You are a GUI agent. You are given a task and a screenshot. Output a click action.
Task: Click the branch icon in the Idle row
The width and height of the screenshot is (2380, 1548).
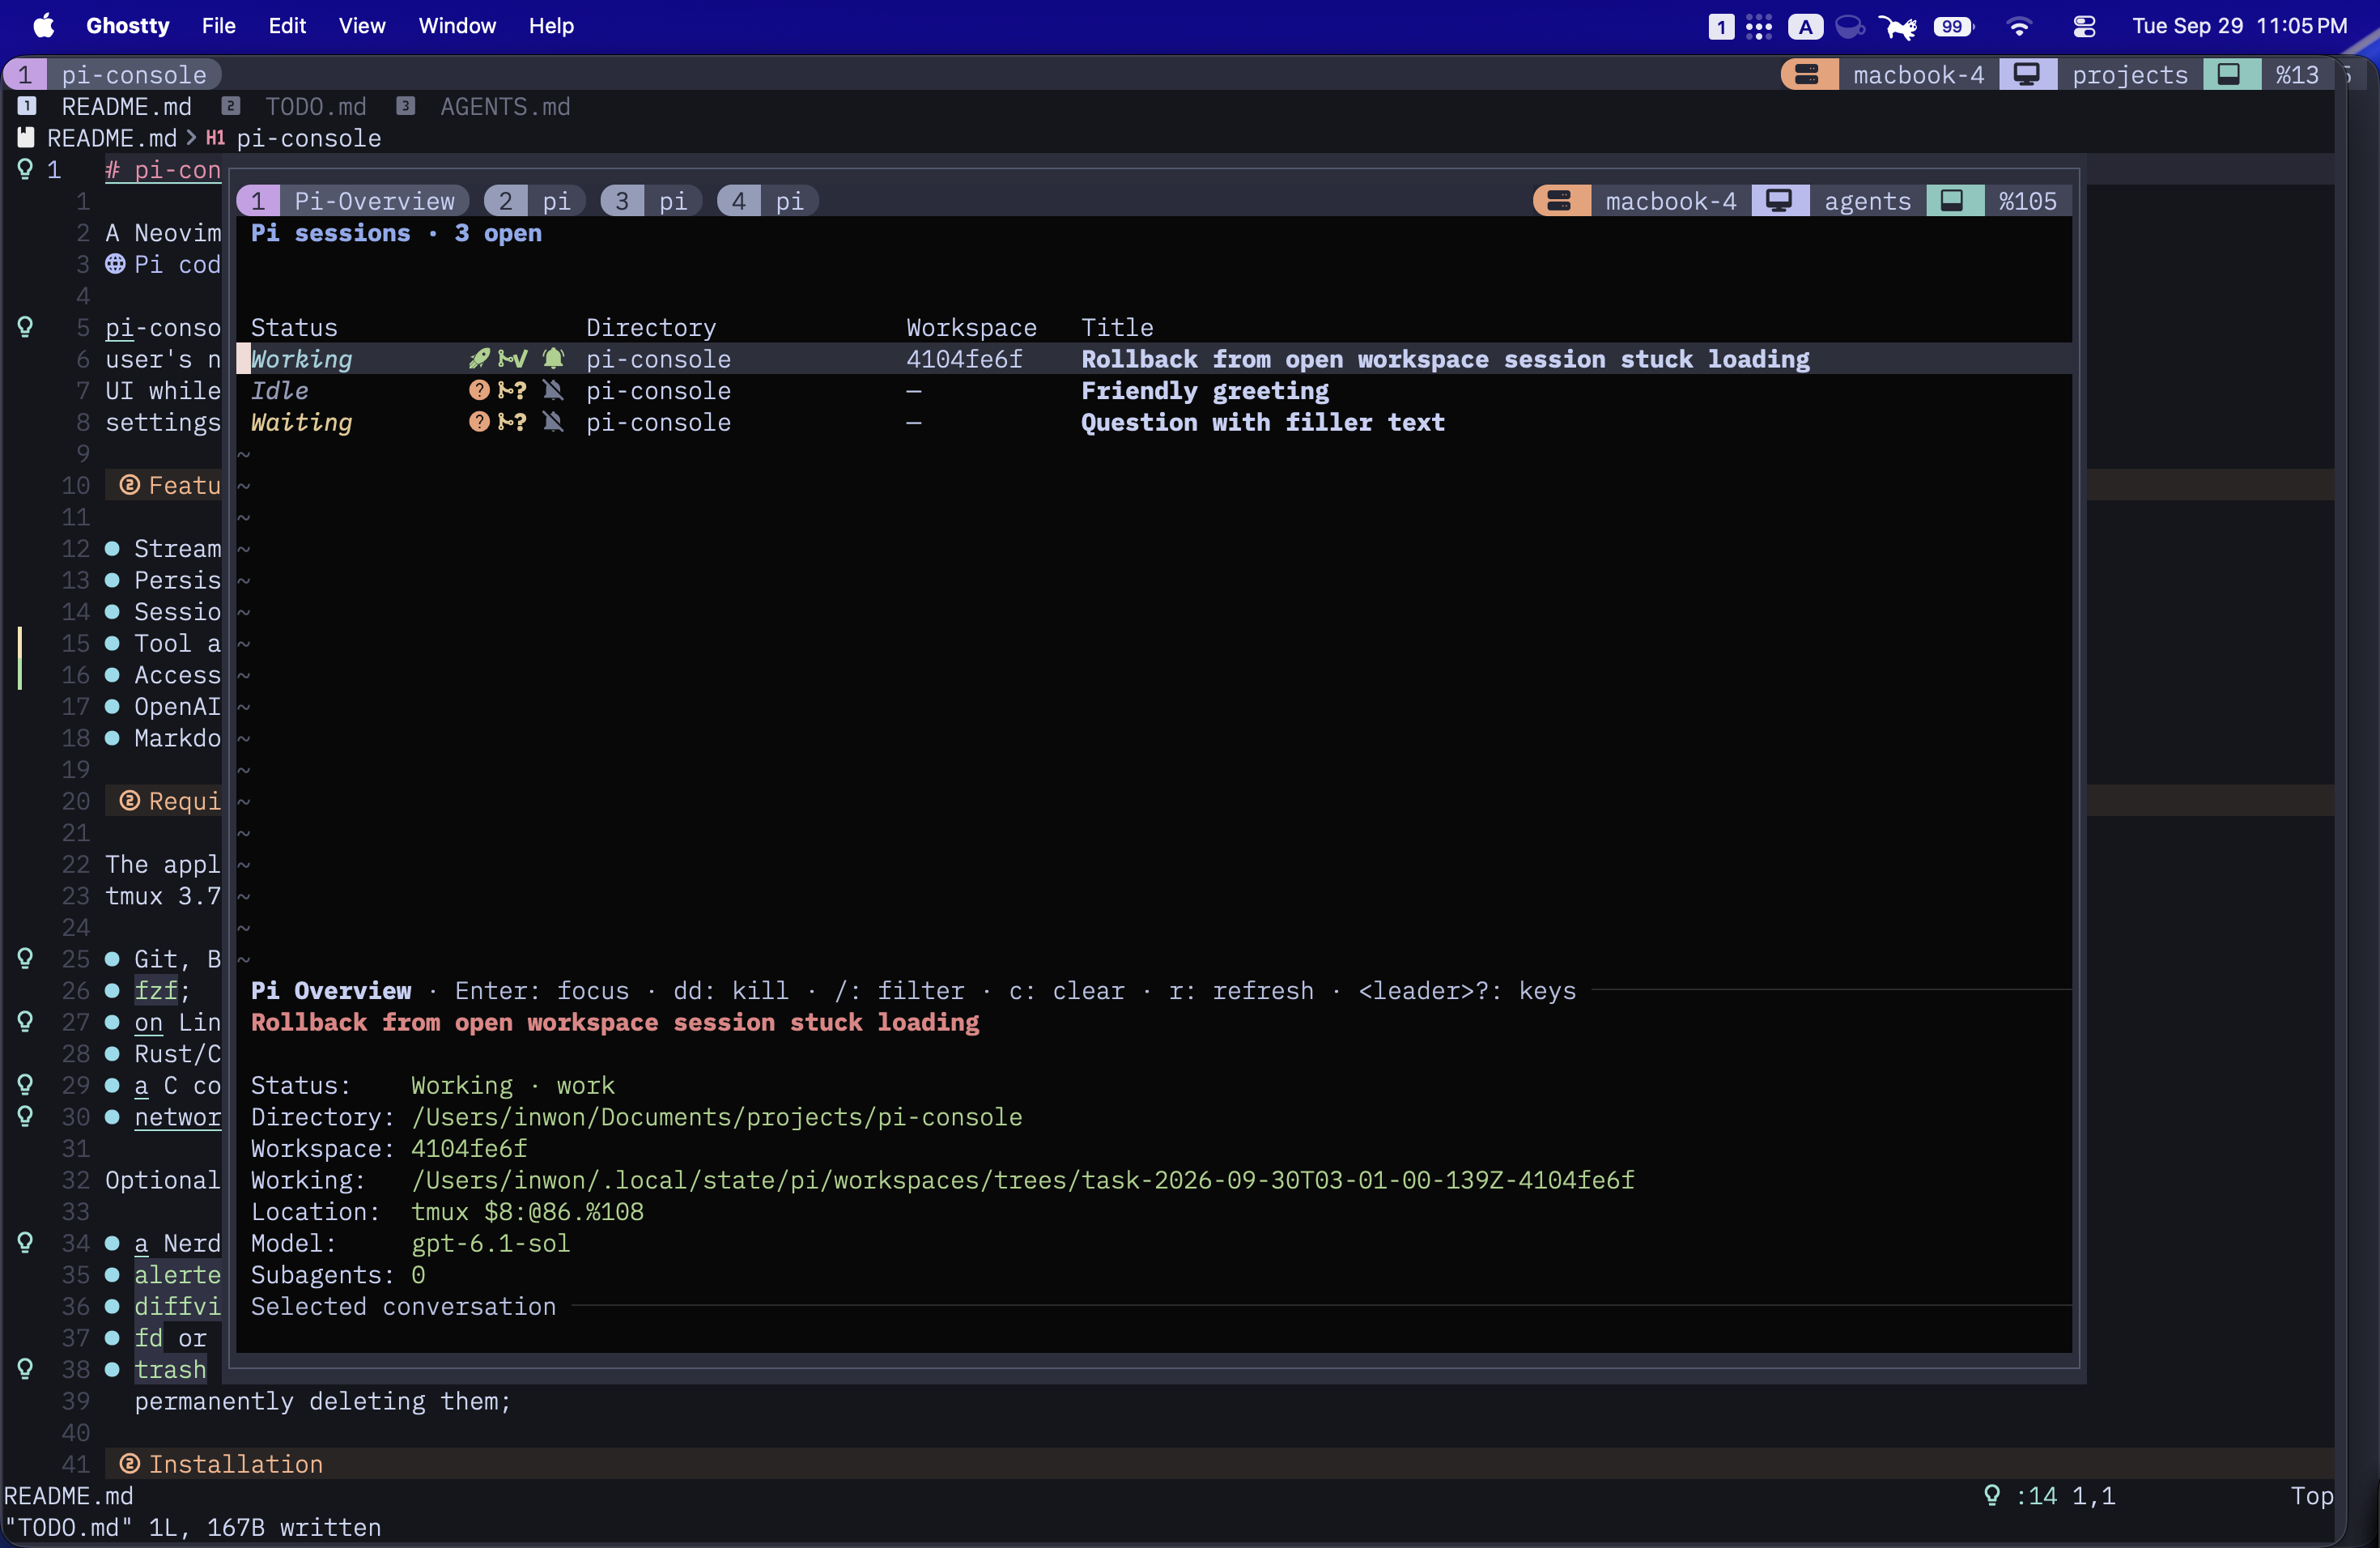point(512,390)
